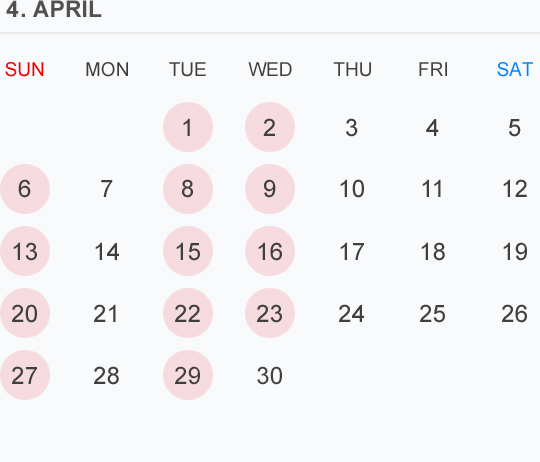Select highlighted Sunday April 20
This screenshot has height=462, width=540.
[25, 313]
